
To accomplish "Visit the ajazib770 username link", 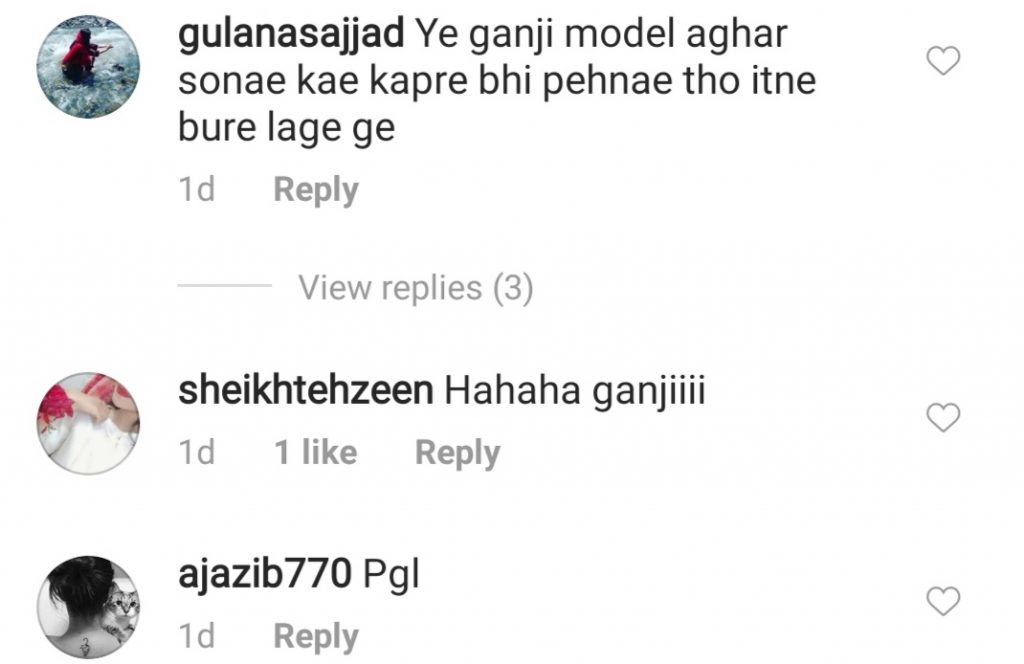I will click(265, 575).
